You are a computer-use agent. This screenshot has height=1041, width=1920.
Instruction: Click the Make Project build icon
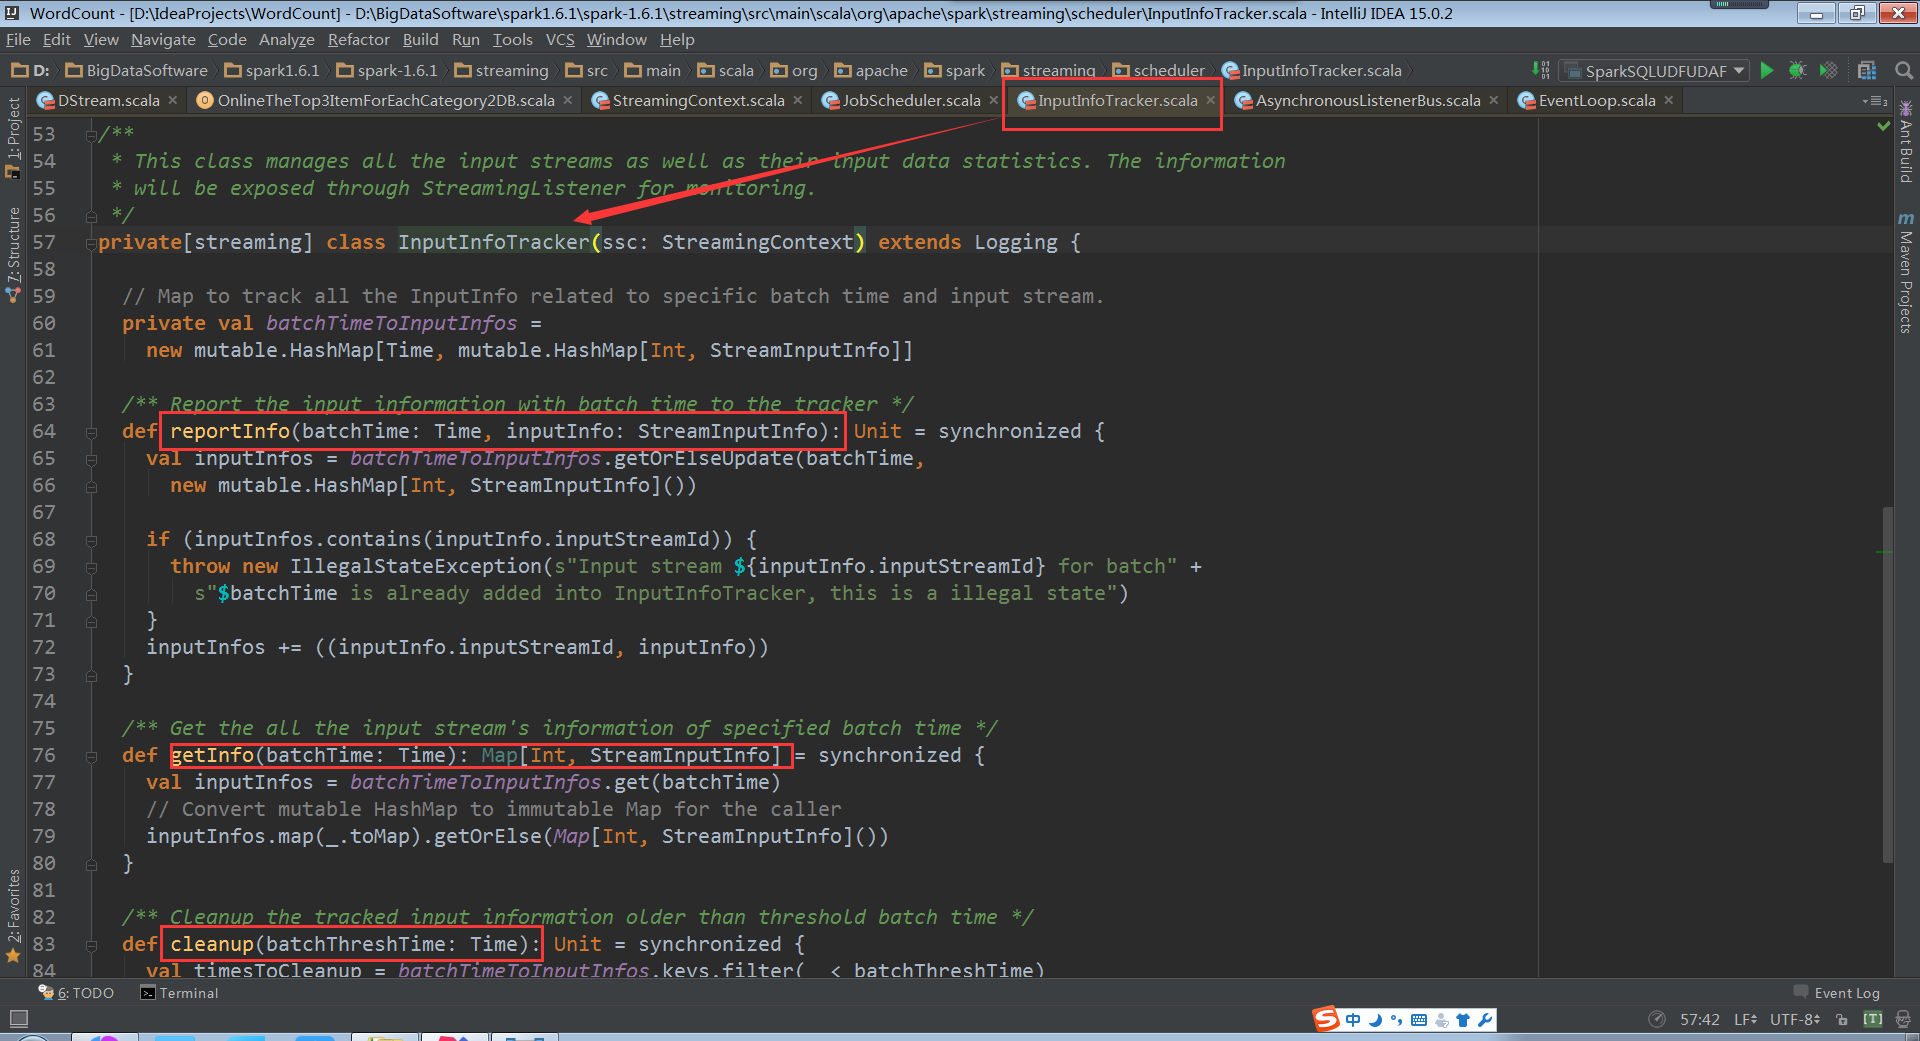click(x=1541, y=70)
